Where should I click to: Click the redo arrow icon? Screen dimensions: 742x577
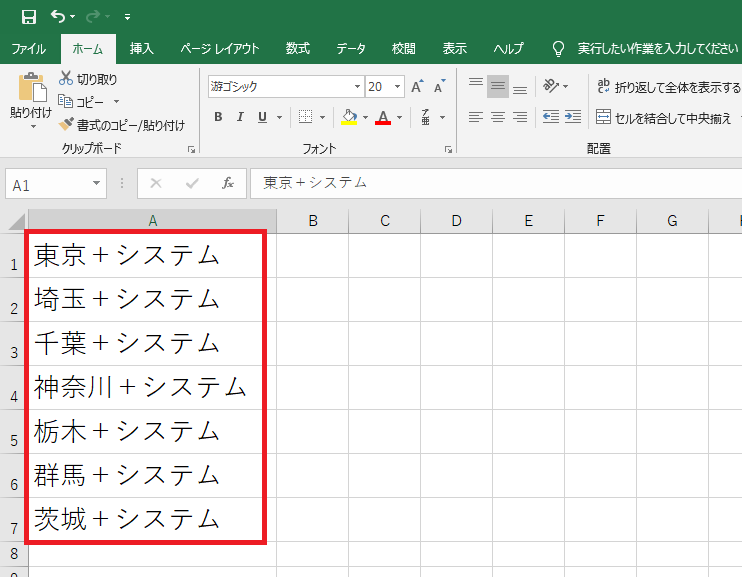point(93,17)
